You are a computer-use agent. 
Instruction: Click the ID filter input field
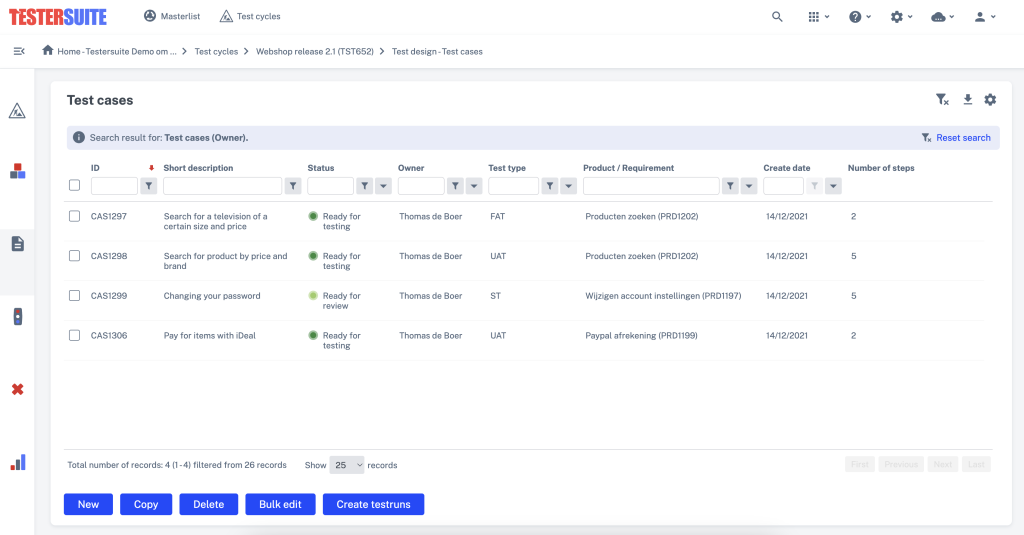click(x=114, y=186)
